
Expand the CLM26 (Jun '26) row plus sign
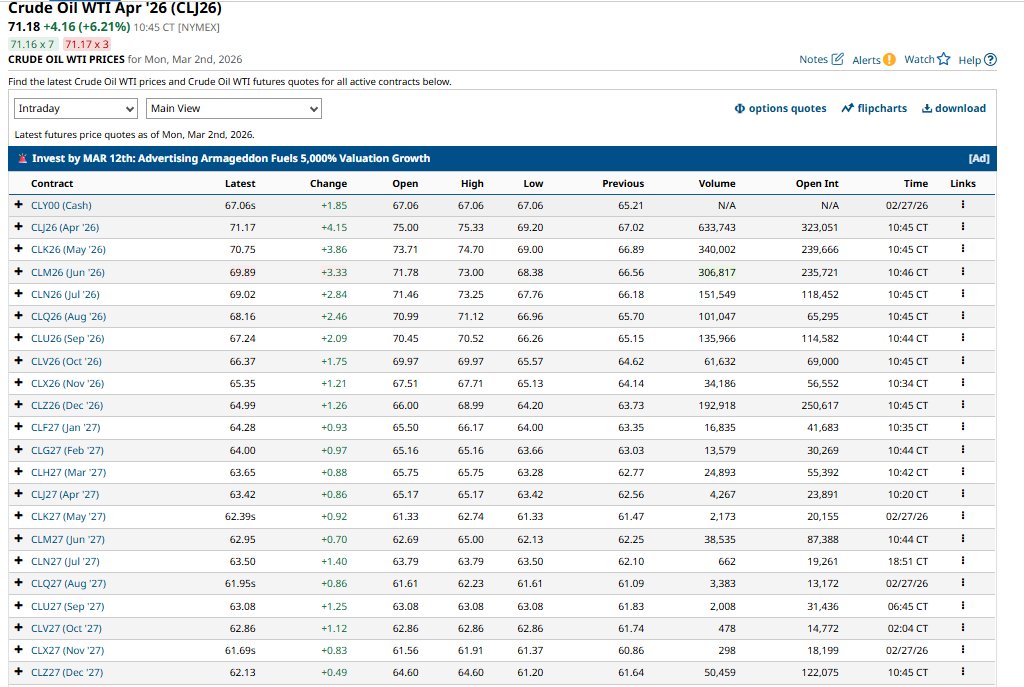click(x=18, y=272)
